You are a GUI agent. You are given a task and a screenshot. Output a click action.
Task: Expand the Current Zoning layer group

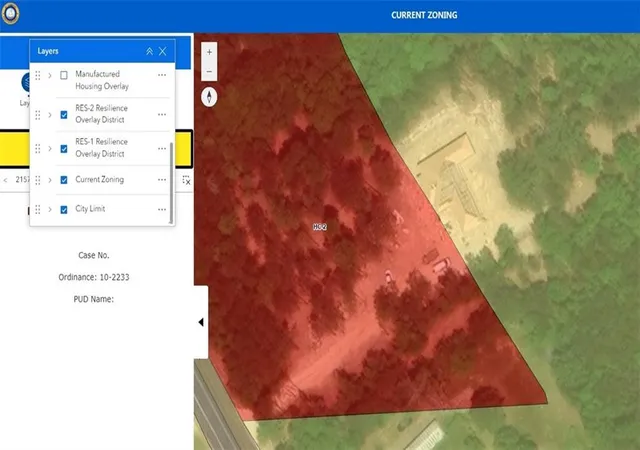tap(50, 180)
